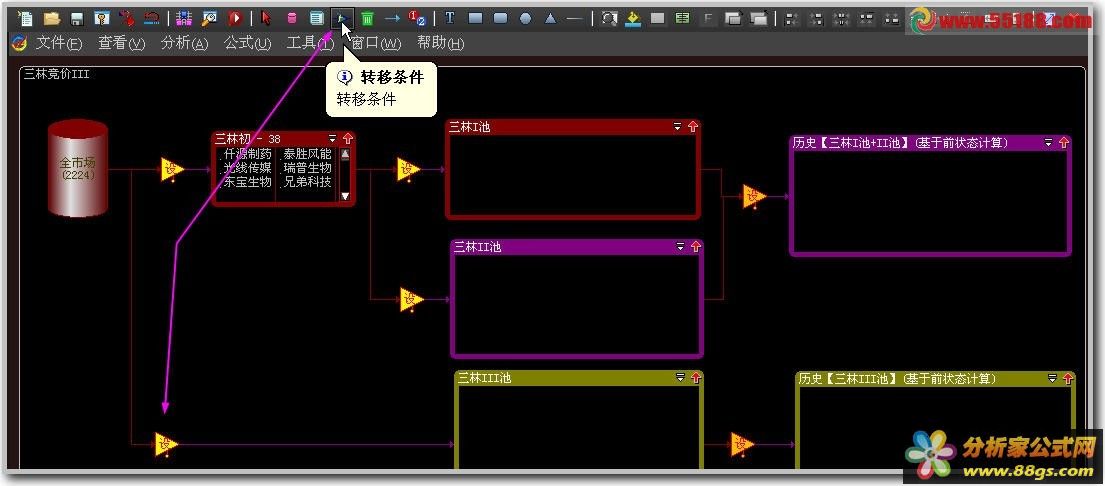Viewport: 1105px width, 486px height.
Task: Click condition triangle before 历史【三林III池】
Action: pyautogui.click(x=741, y=444)
